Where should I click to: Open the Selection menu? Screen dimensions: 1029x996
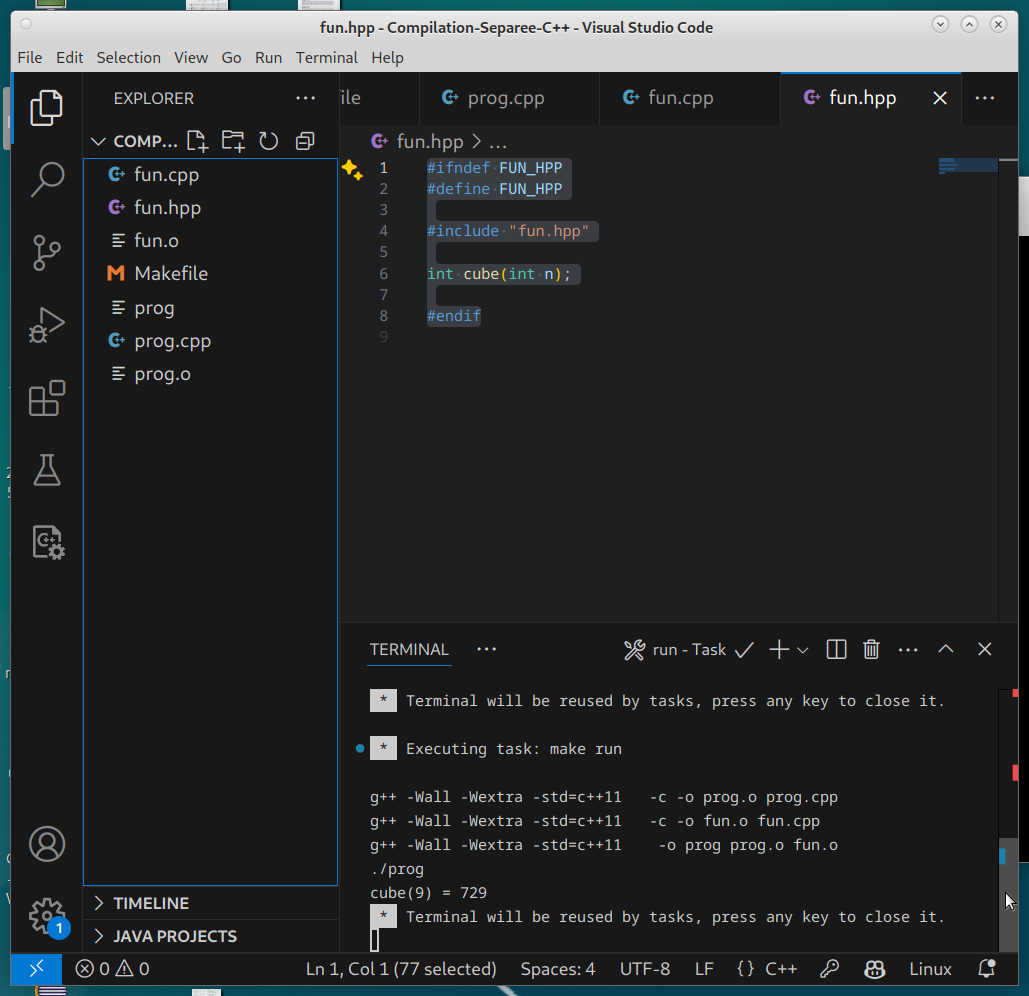[129, 58]
